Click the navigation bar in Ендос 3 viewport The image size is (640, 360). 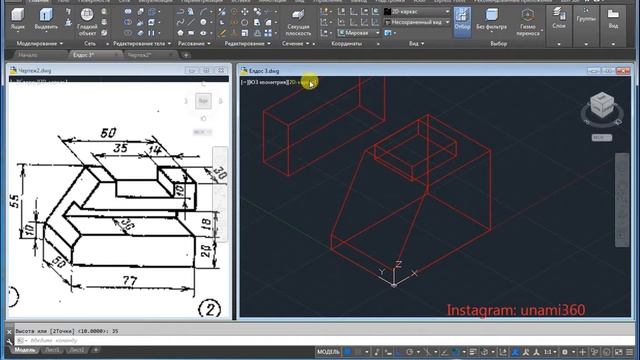(622, 200)
